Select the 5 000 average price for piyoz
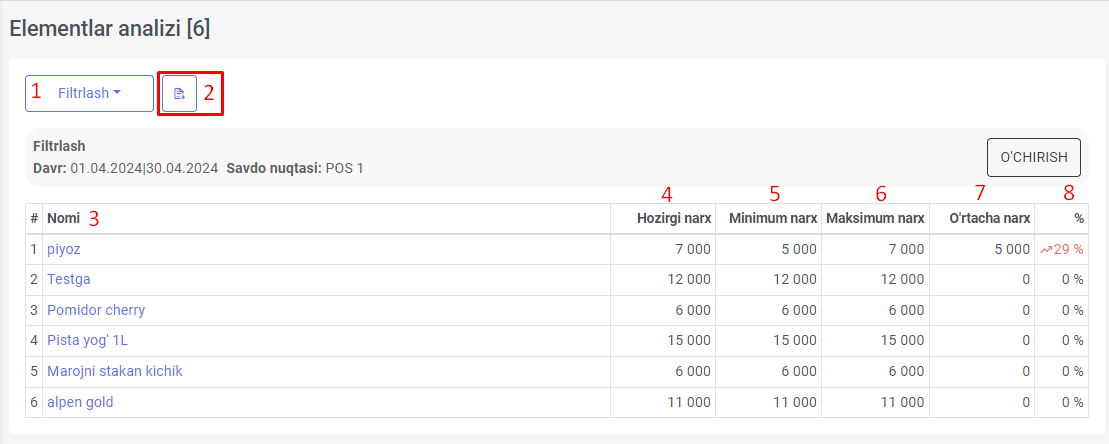1109x444 pixels. [x=1011, y=249]
